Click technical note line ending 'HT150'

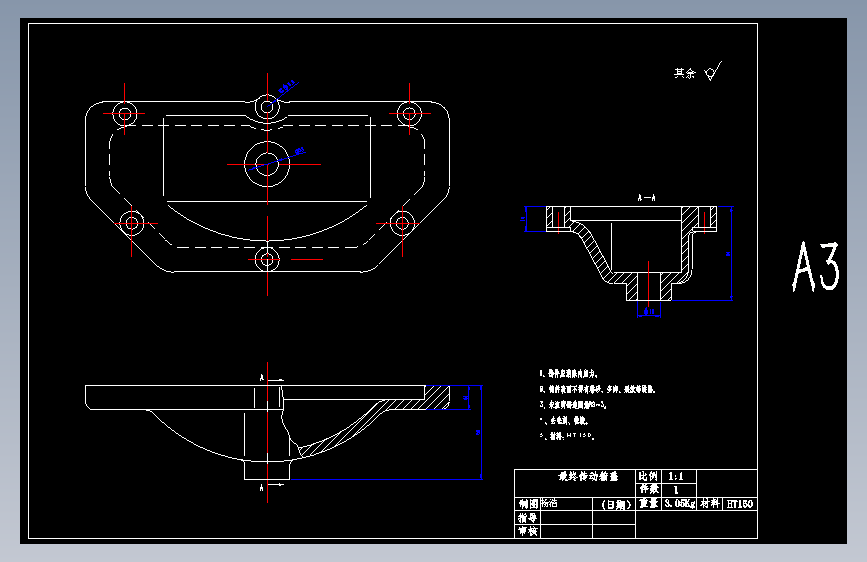tap(567, 436)
